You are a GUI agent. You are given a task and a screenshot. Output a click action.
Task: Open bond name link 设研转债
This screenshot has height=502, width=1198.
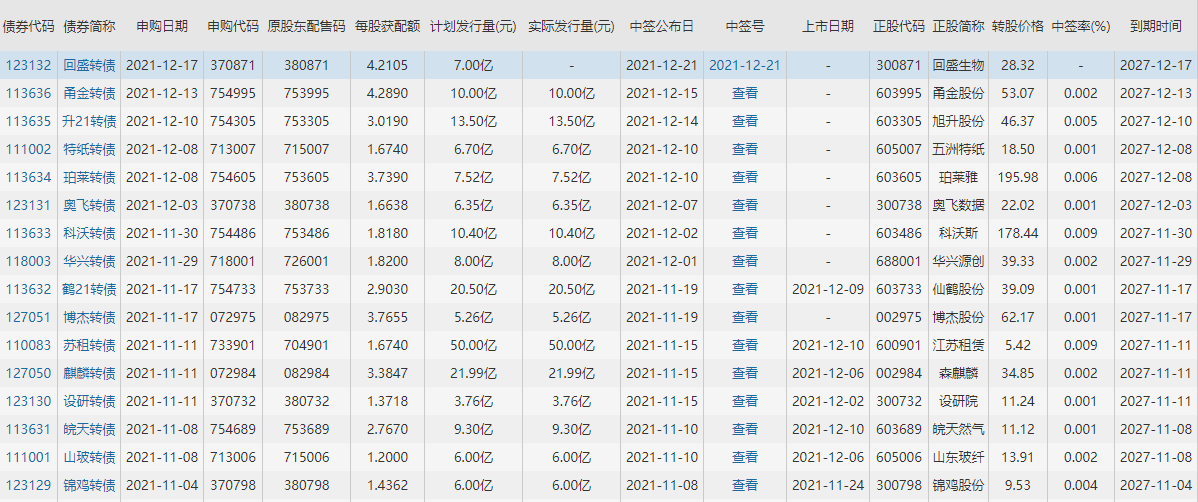(89, 401)
